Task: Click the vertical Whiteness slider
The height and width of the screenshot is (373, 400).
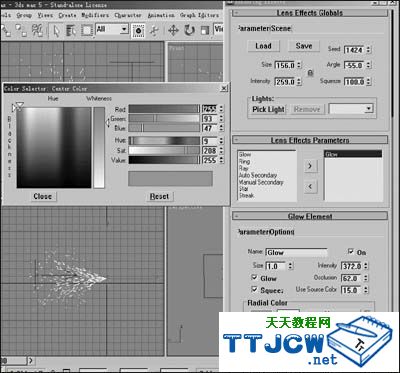Action: [99, 147]
